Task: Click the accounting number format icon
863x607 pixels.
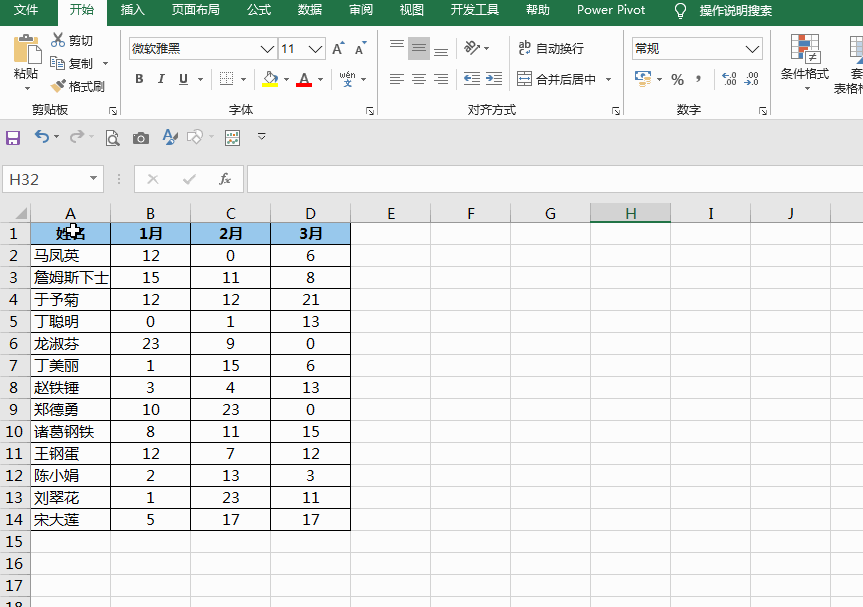Action: pos(643,79)
